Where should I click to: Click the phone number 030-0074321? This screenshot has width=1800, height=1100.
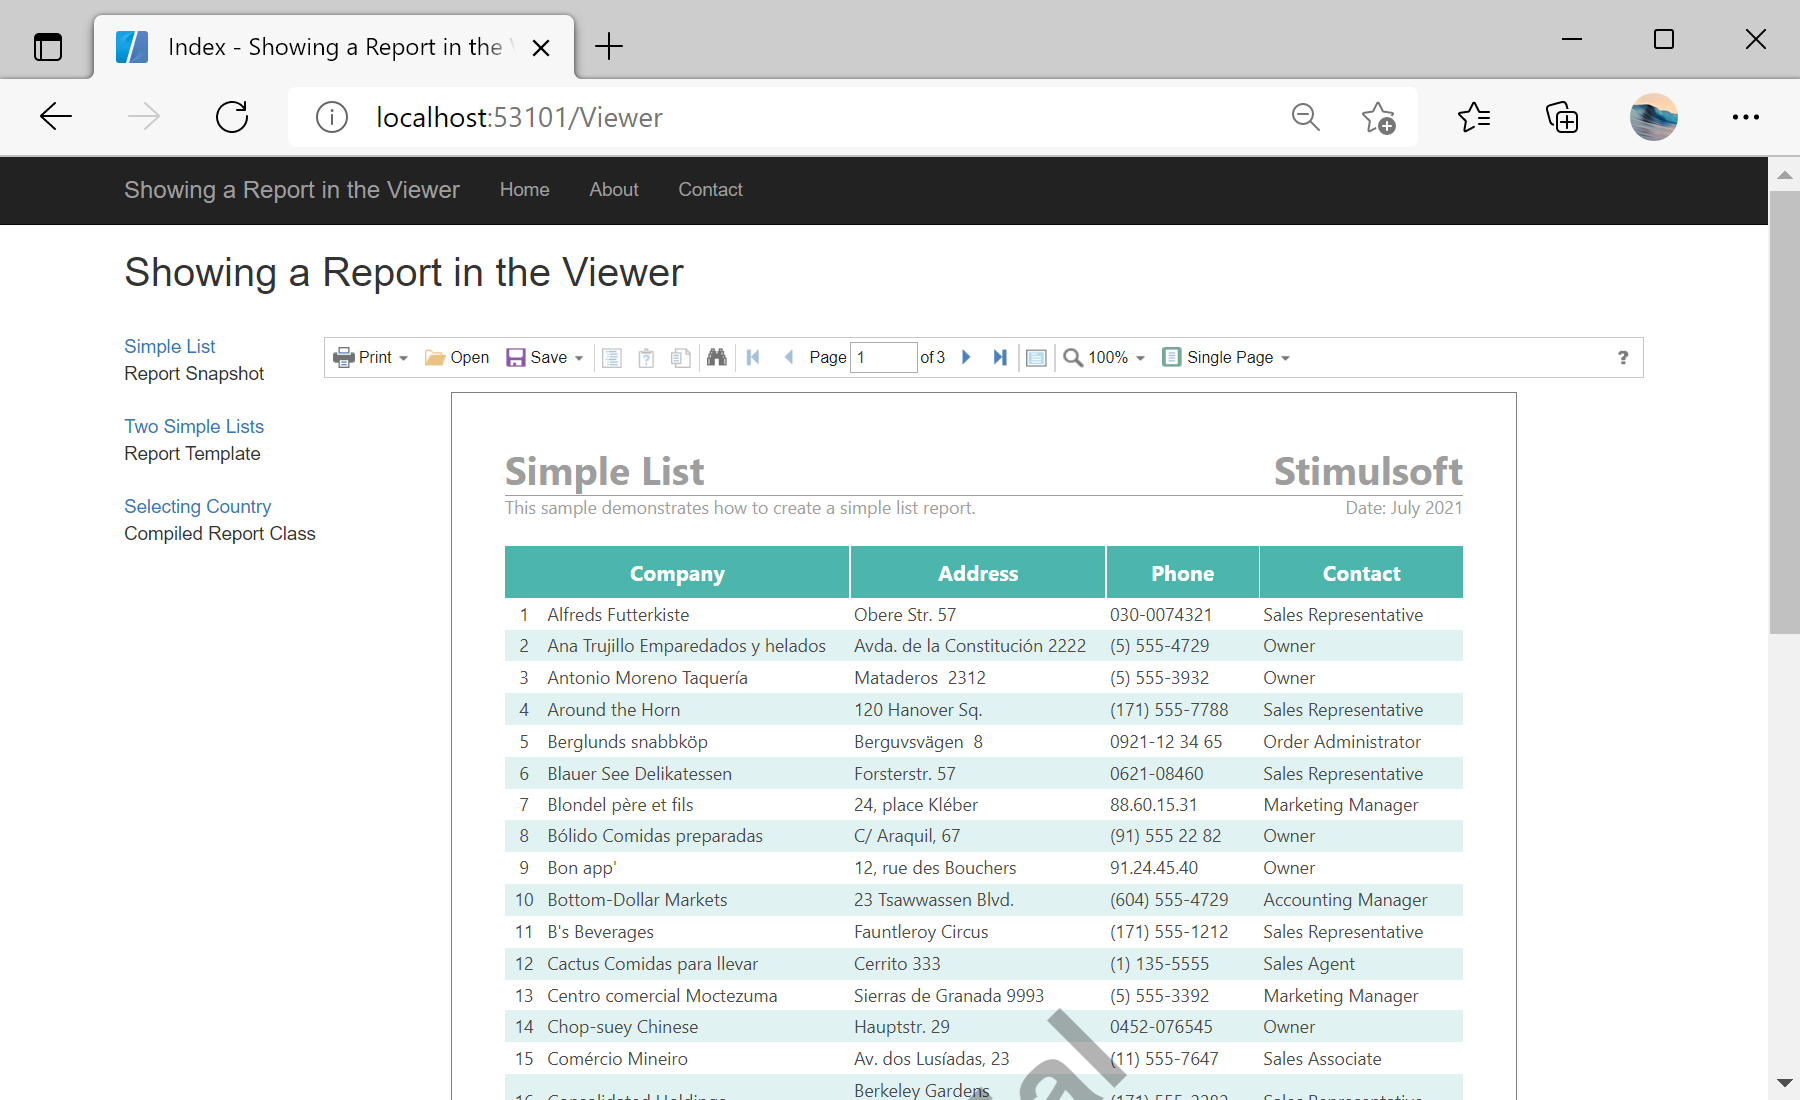[1161, 615]
